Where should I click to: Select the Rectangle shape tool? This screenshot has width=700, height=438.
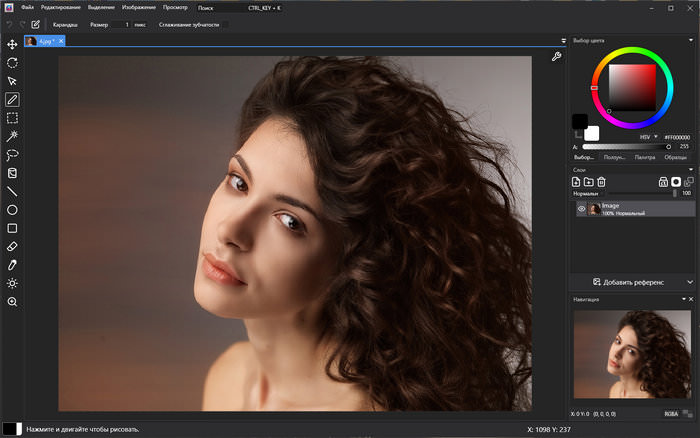click(x=12, y=228)
